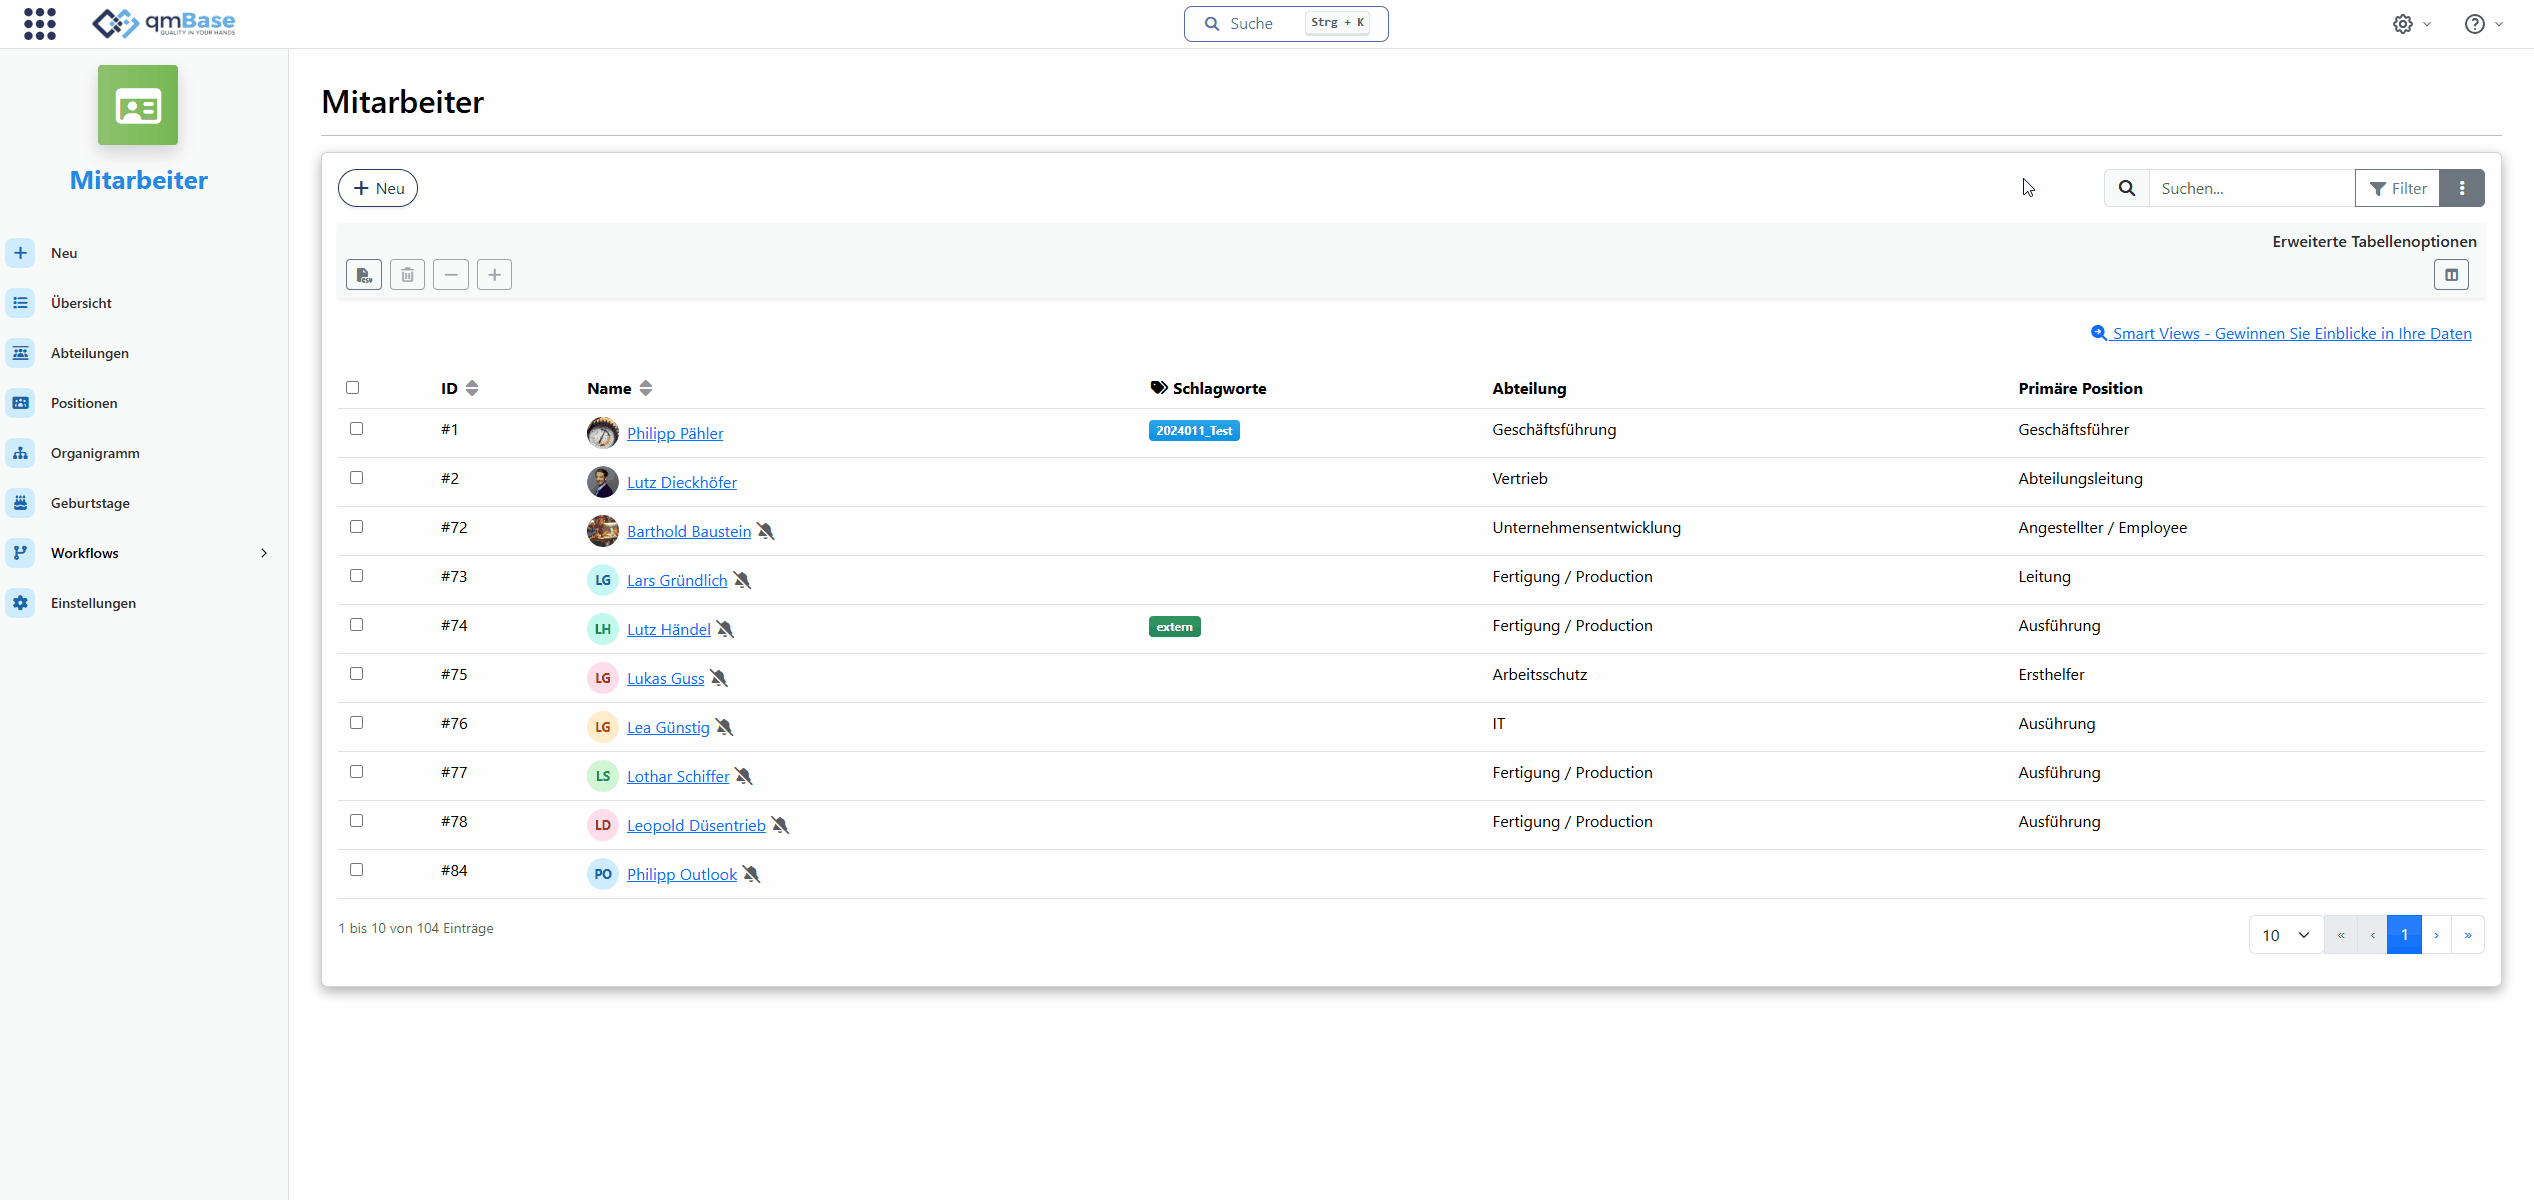Click the Neu button above the table
This screenshot has width=2534, height=1200.
(x=378, y=188)
